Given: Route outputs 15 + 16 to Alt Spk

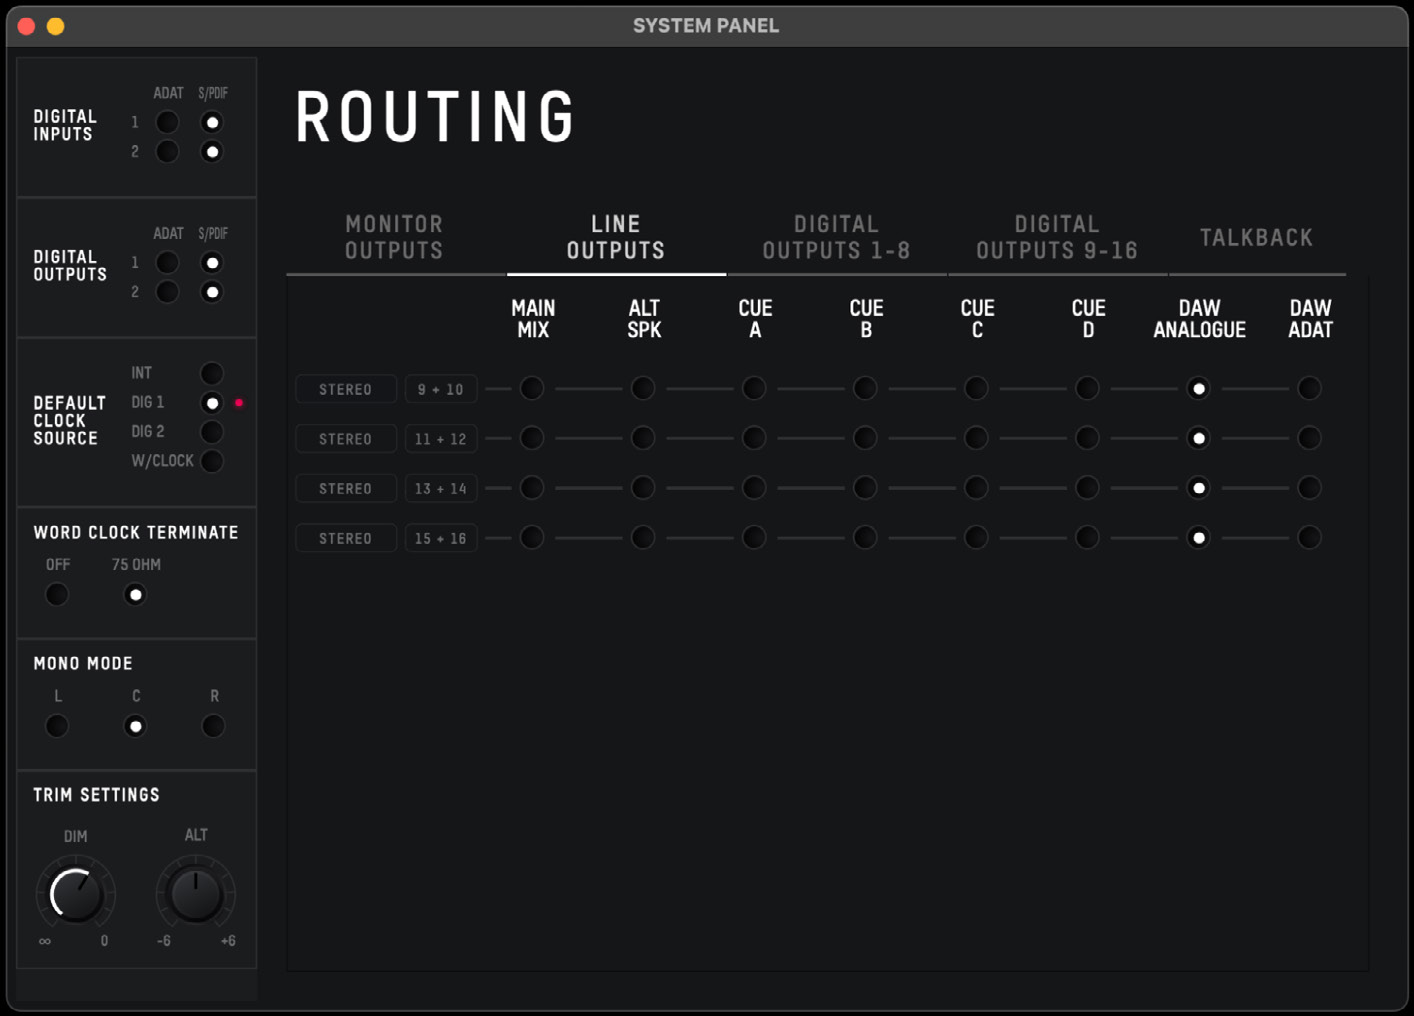Looking at the screenshot, I should (x=643, y=538).
